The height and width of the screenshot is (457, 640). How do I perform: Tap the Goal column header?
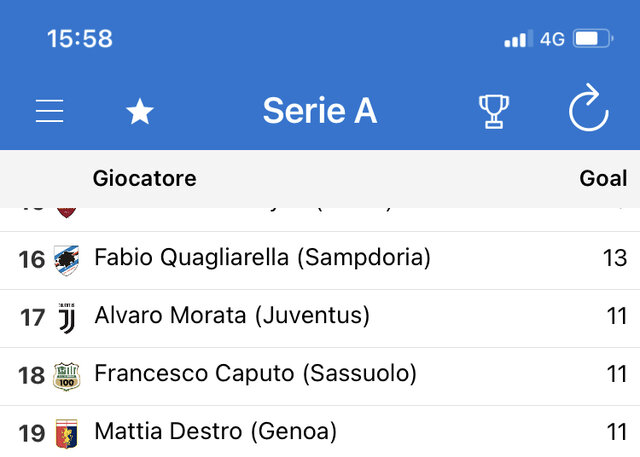[x=603, y=178]
